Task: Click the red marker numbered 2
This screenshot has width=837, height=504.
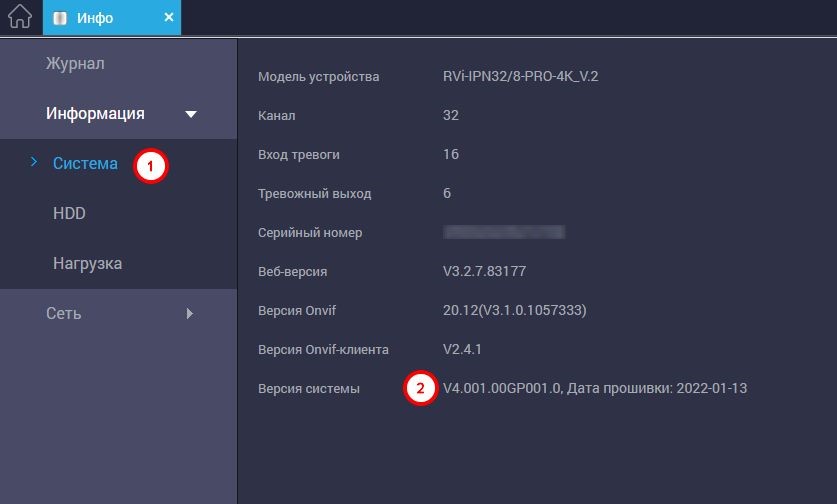Action: [420, 389]
